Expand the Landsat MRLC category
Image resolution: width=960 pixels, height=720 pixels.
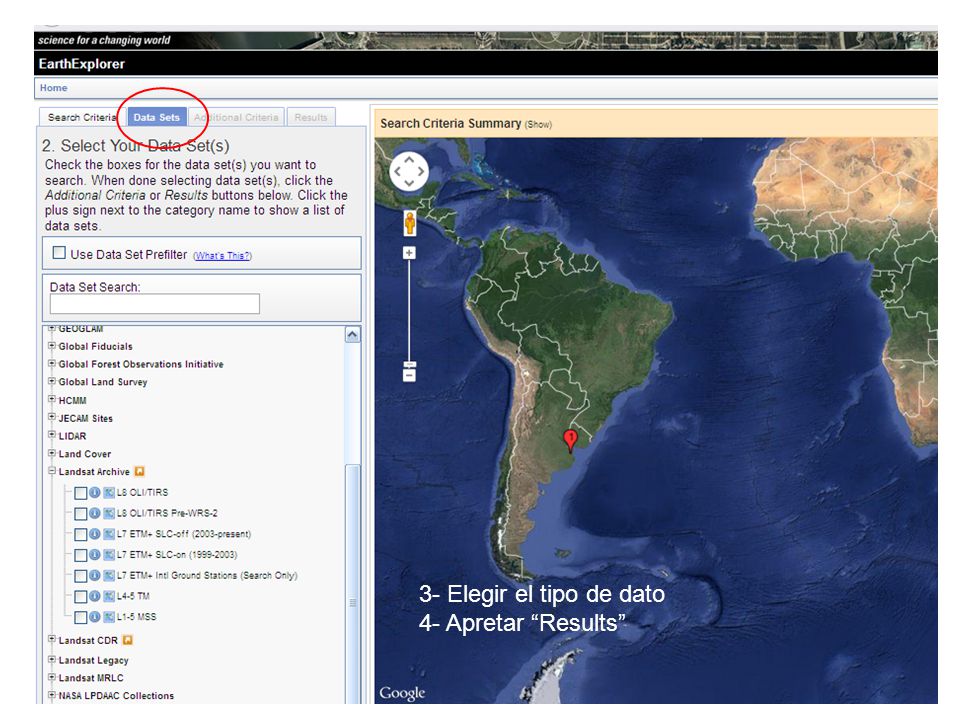52,677
